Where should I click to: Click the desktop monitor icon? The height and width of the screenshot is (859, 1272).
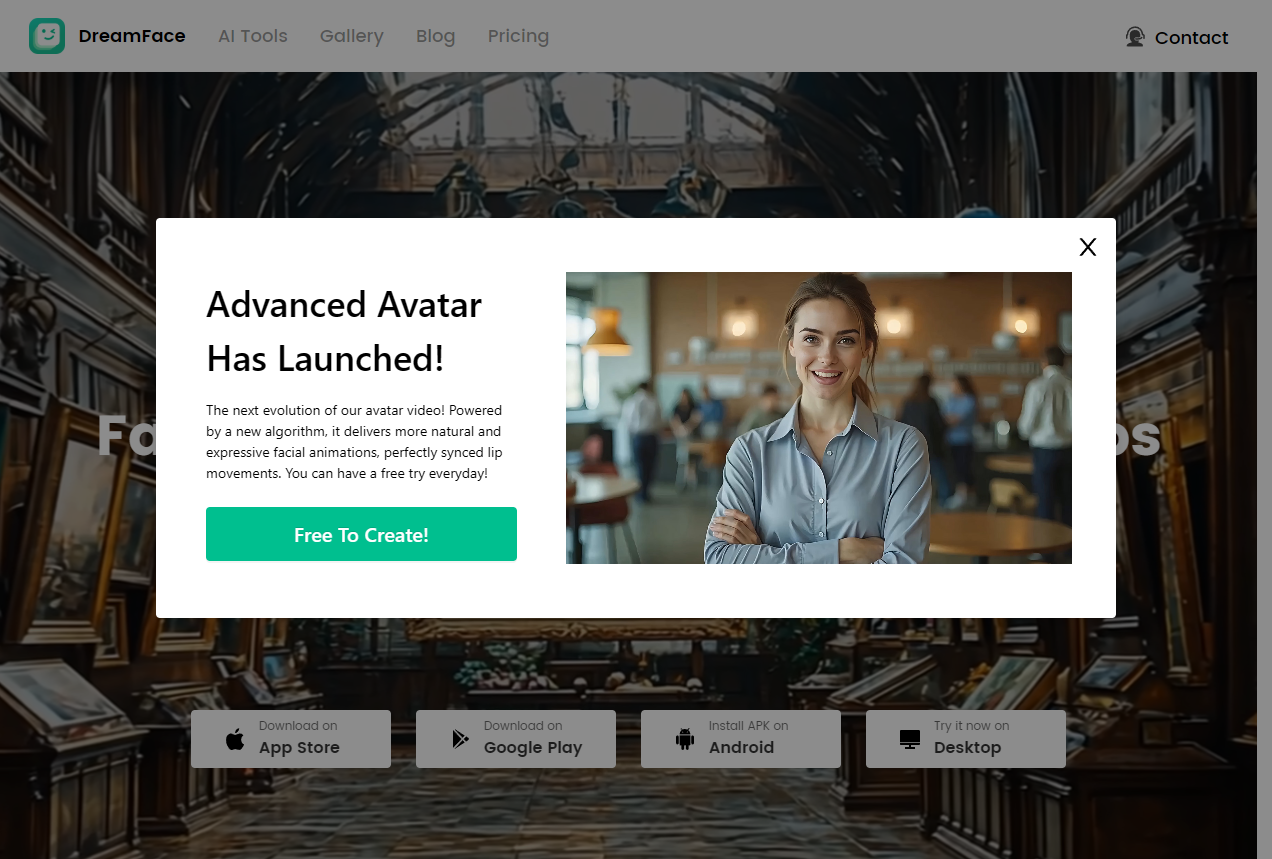(910, 739)
